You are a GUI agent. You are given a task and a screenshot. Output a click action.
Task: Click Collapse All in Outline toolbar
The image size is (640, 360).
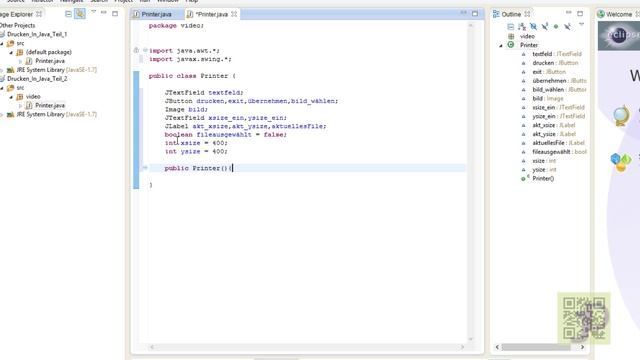(x=510, y=27)
